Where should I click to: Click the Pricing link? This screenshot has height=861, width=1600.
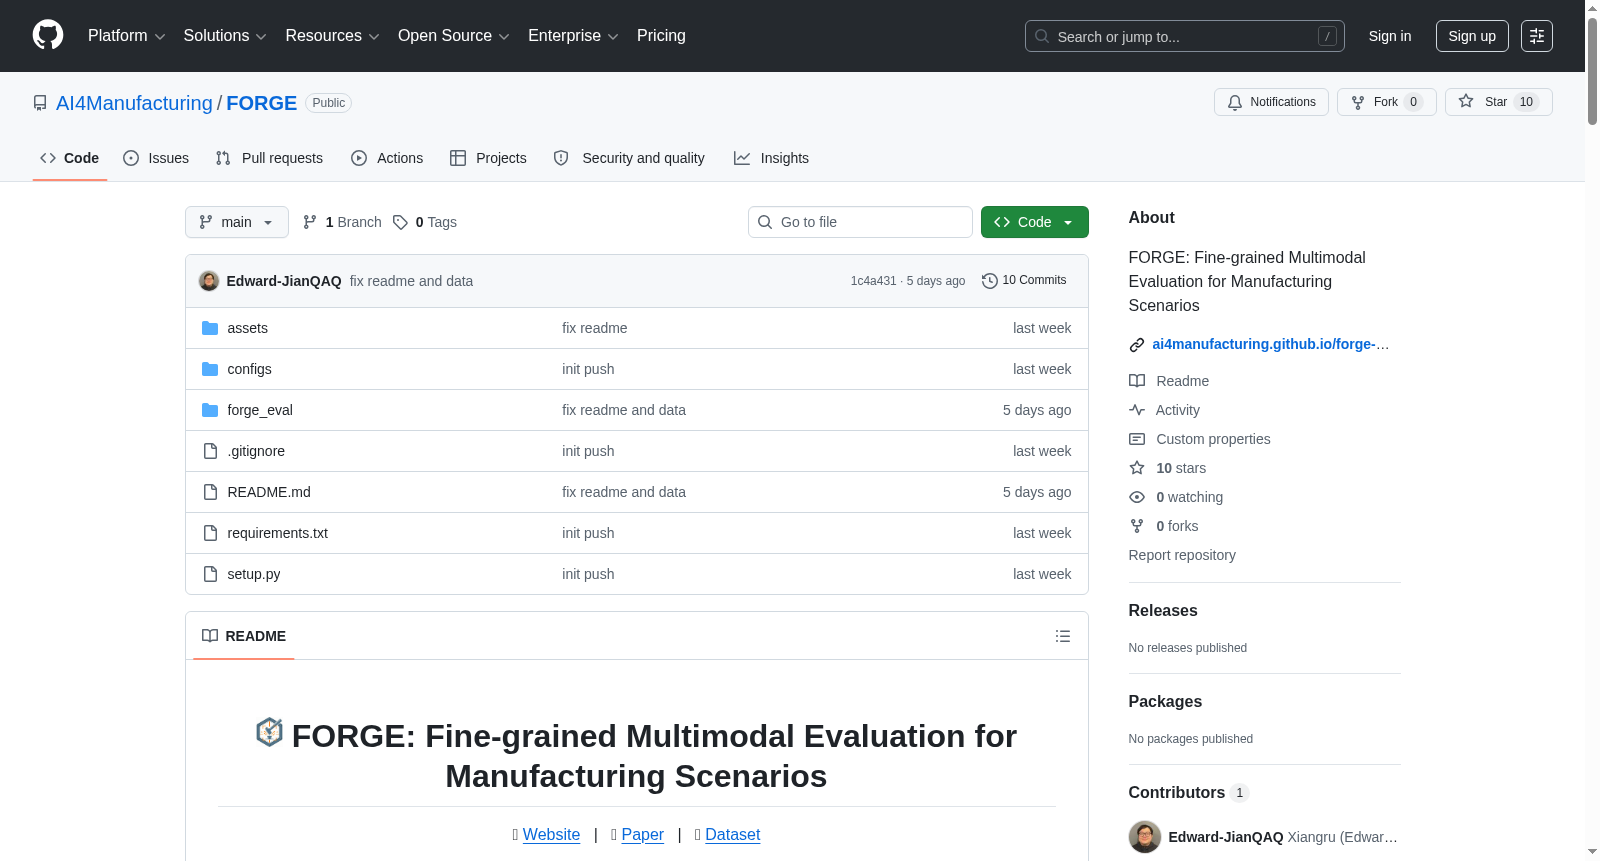(661, 36)
